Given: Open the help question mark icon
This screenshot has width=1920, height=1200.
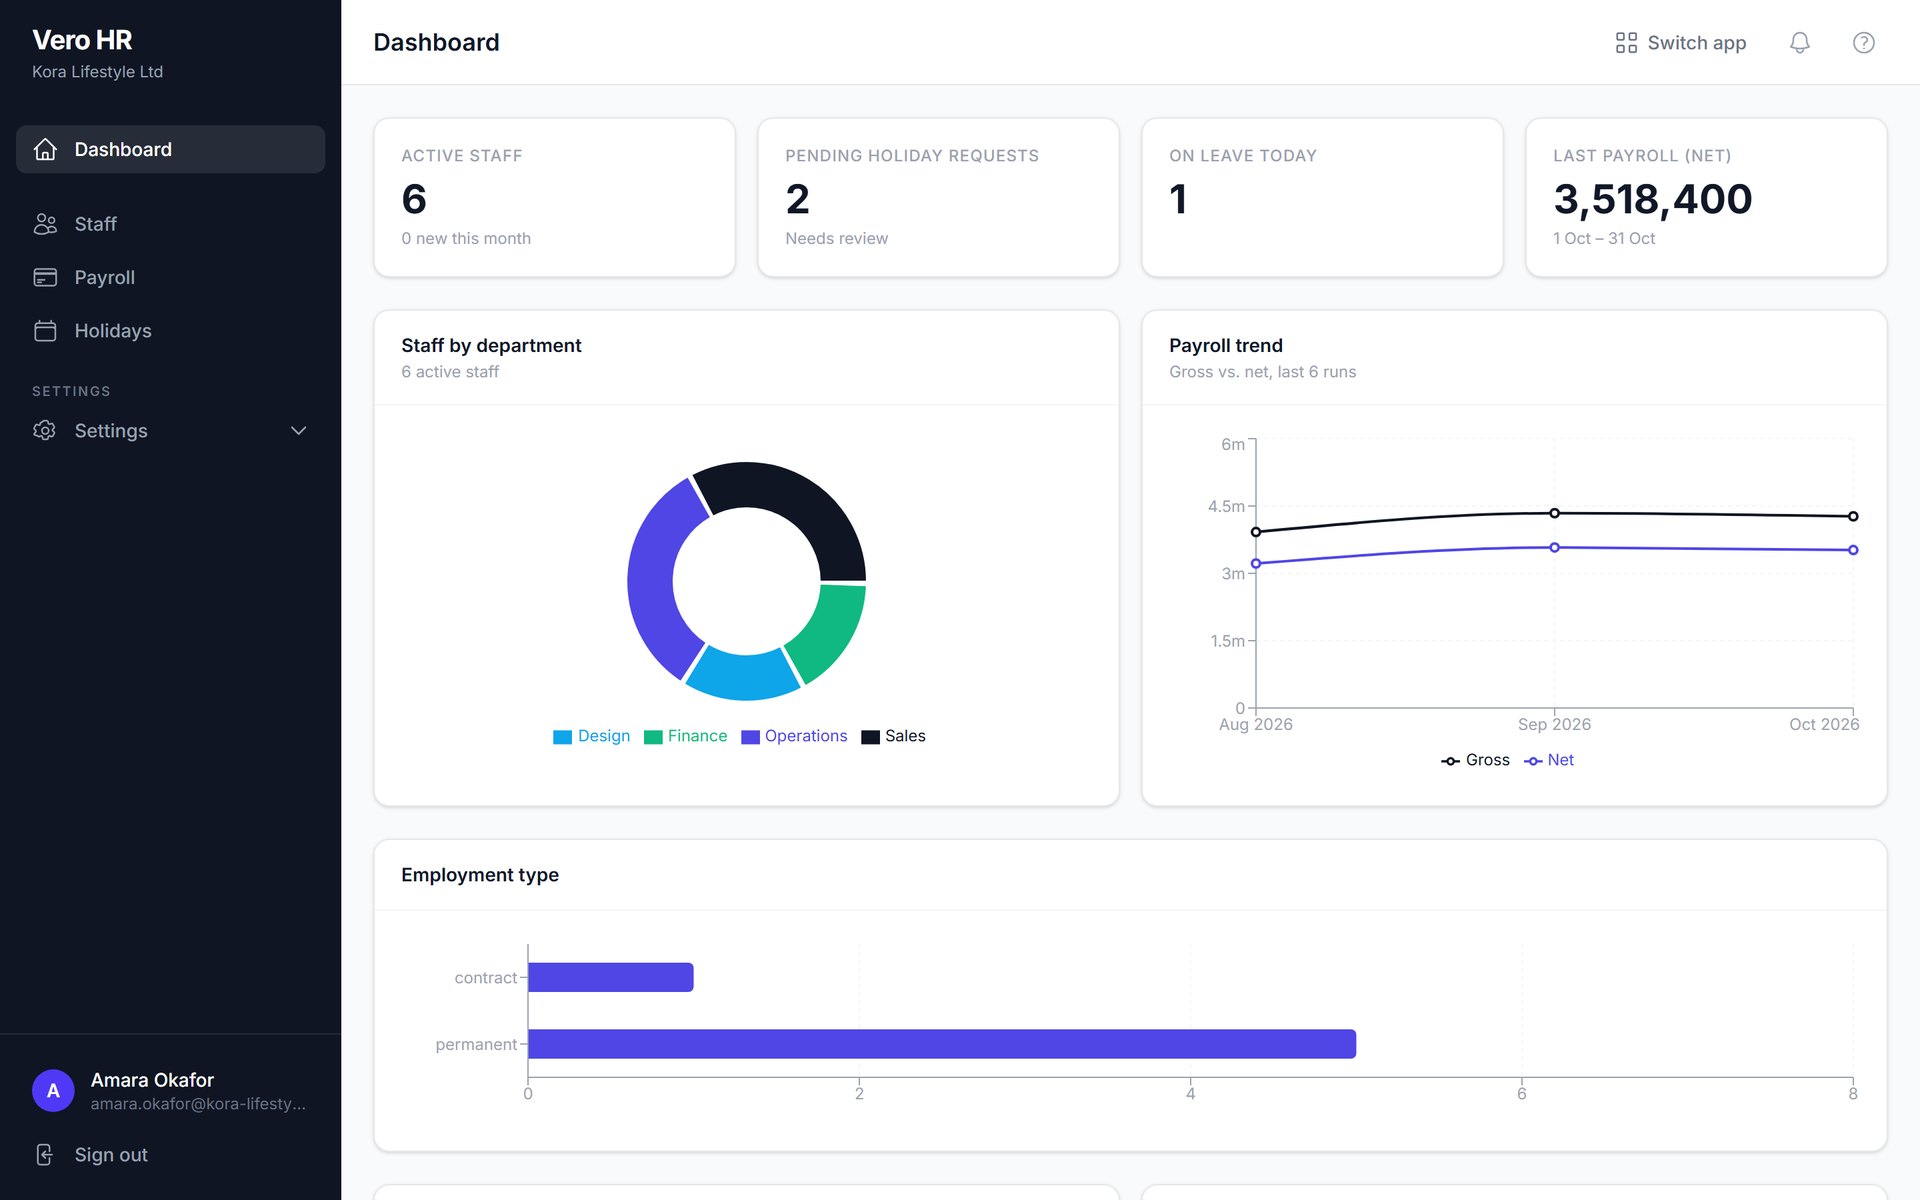Looking at the screenshot, I should (x=1863, y=42).
